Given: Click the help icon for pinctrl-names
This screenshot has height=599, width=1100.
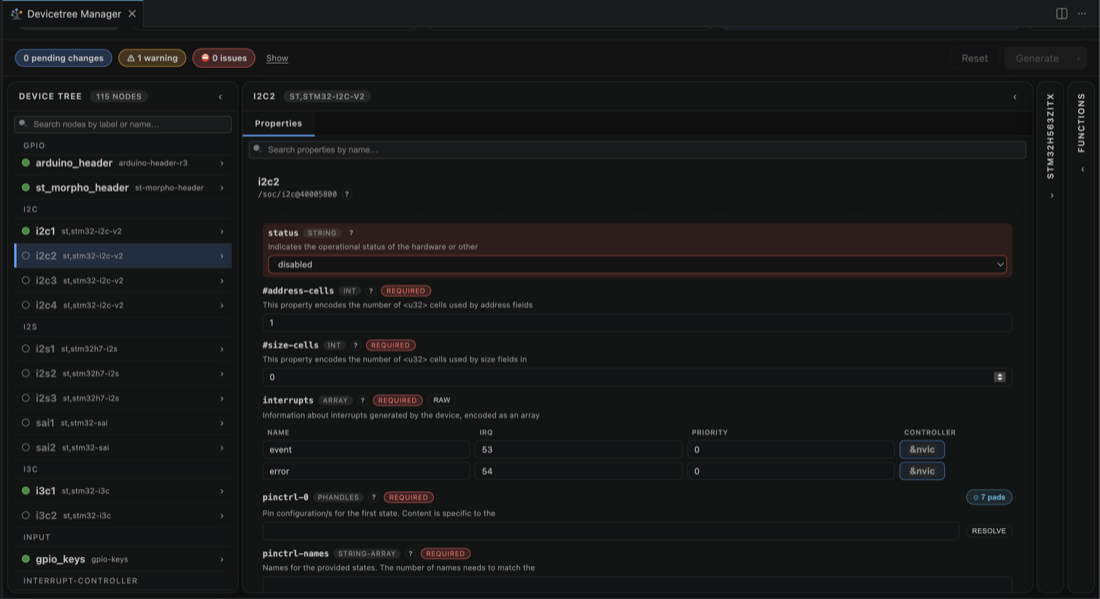Looking at the screenshot, I should coord(410,553).
